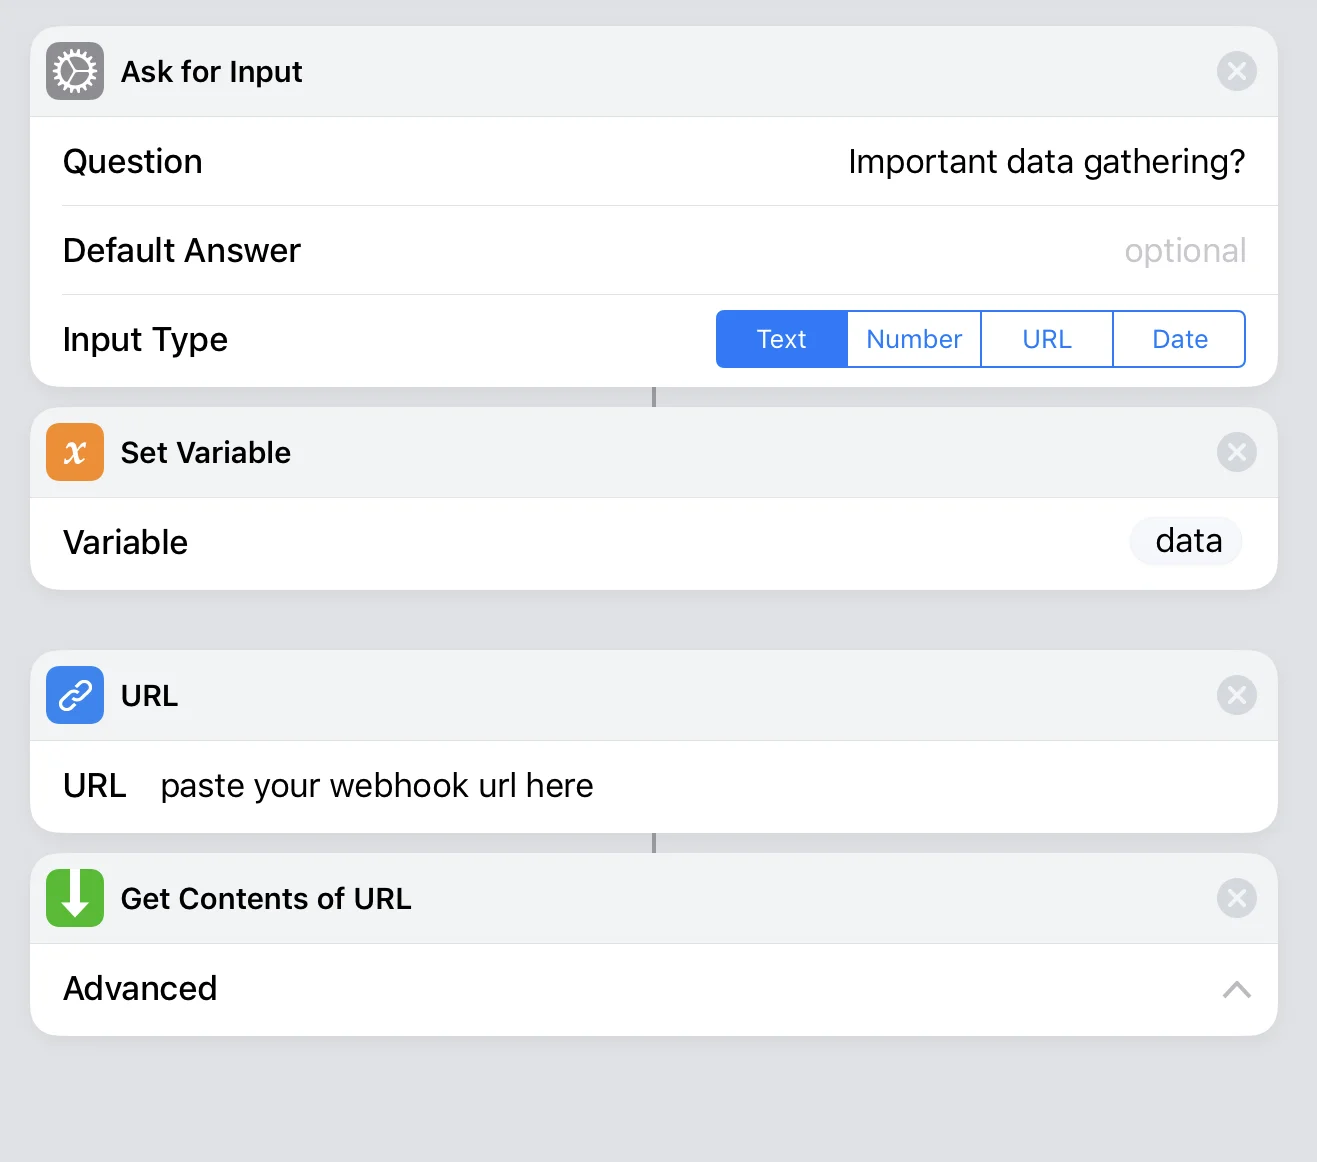Click the blue URL link icon
Viewport: 1317px width, 1162px height.
[75, 695]
